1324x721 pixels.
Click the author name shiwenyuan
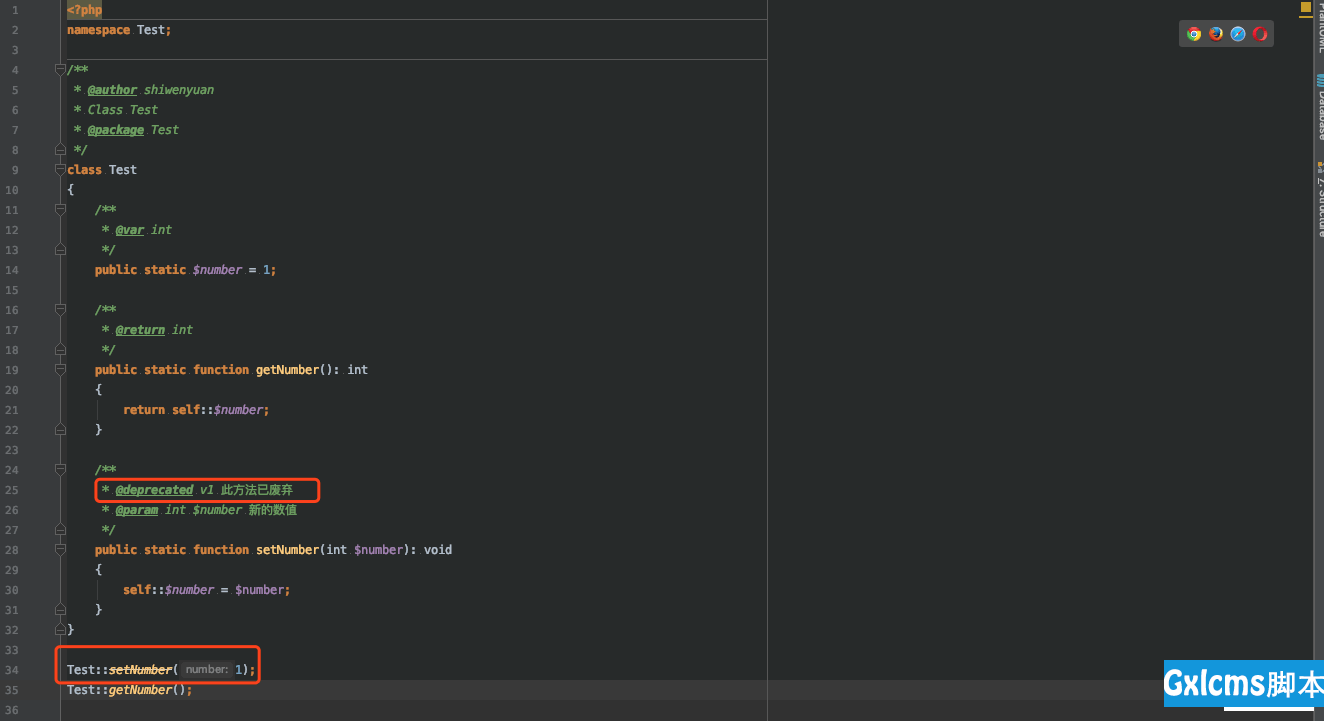179,90
